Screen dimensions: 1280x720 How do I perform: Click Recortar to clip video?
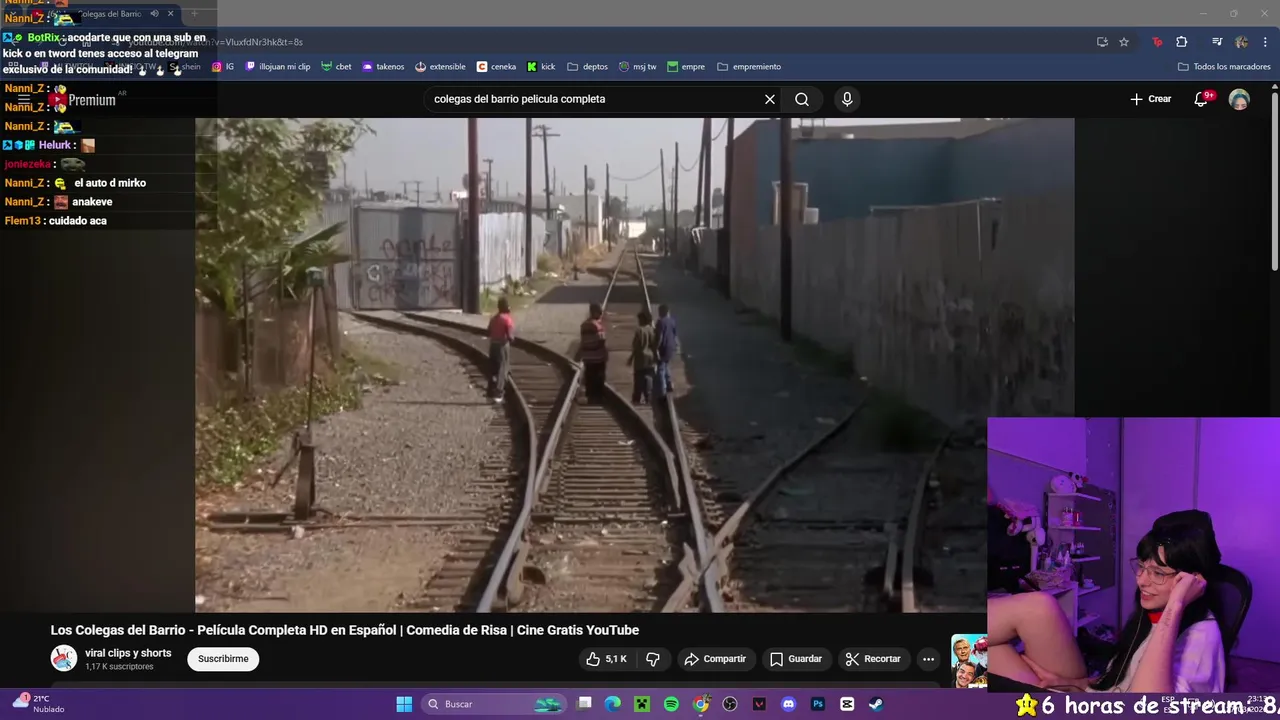[x=873, y=659]
